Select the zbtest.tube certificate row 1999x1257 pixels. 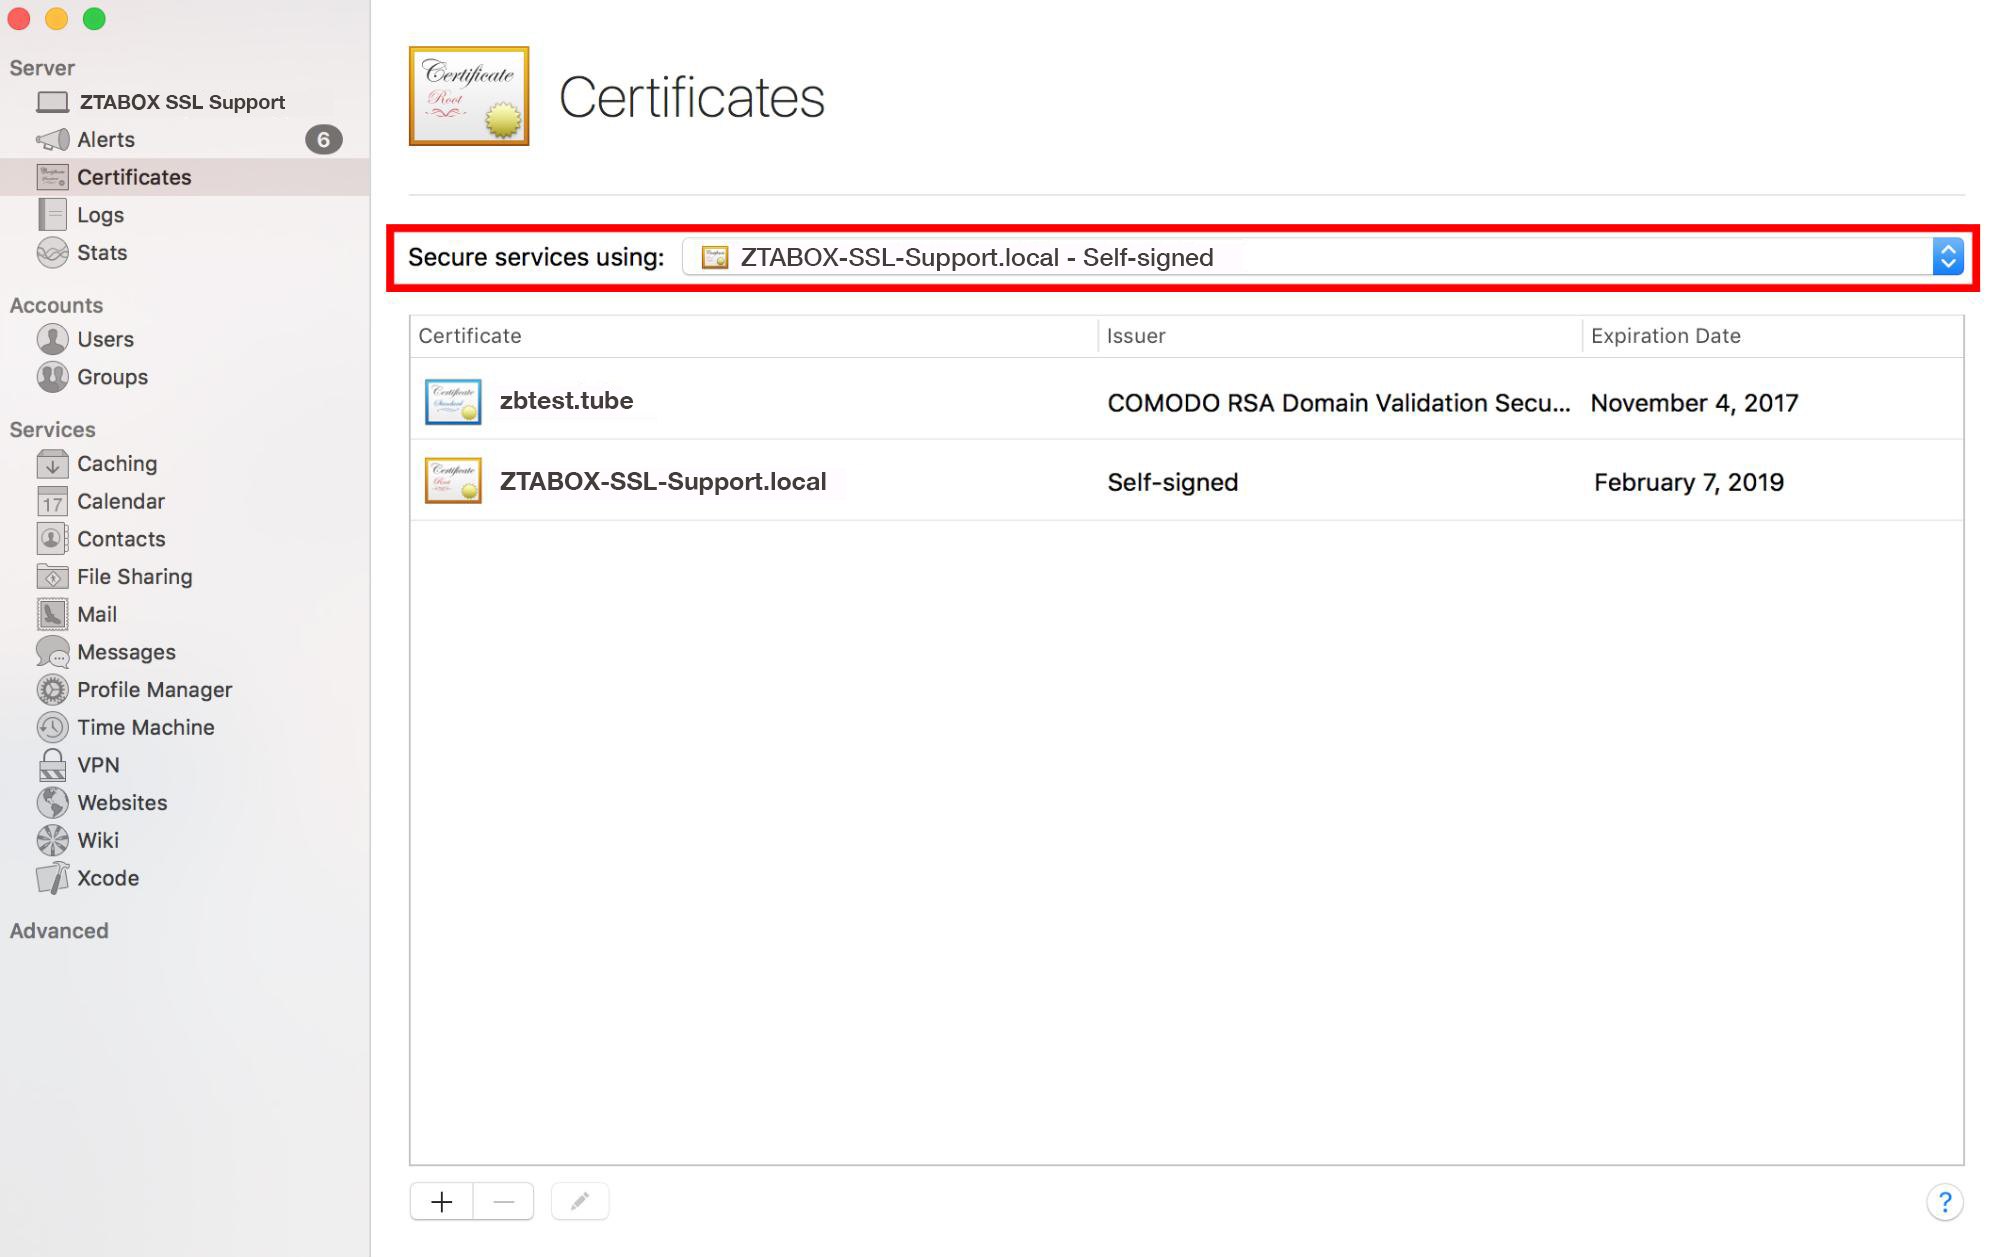(x=565, y=401)
